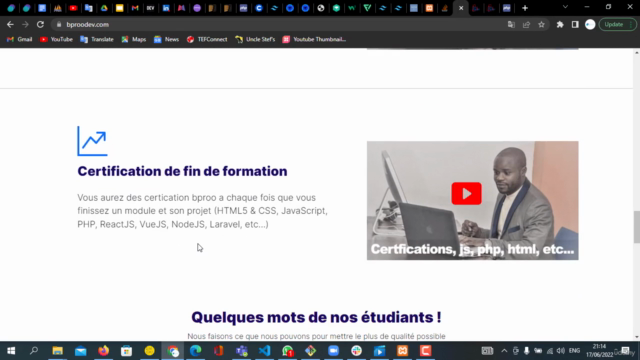Click the scrollbar down arrow

click(x=637, y=337)
